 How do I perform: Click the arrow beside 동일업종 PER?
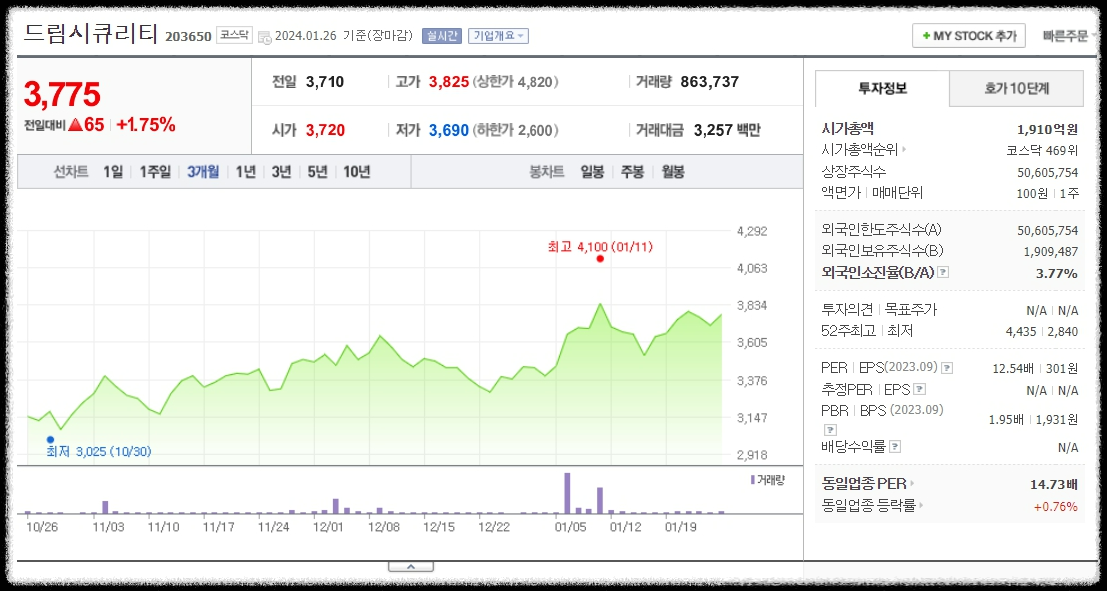pyautogui.click(x=912, y=484)
